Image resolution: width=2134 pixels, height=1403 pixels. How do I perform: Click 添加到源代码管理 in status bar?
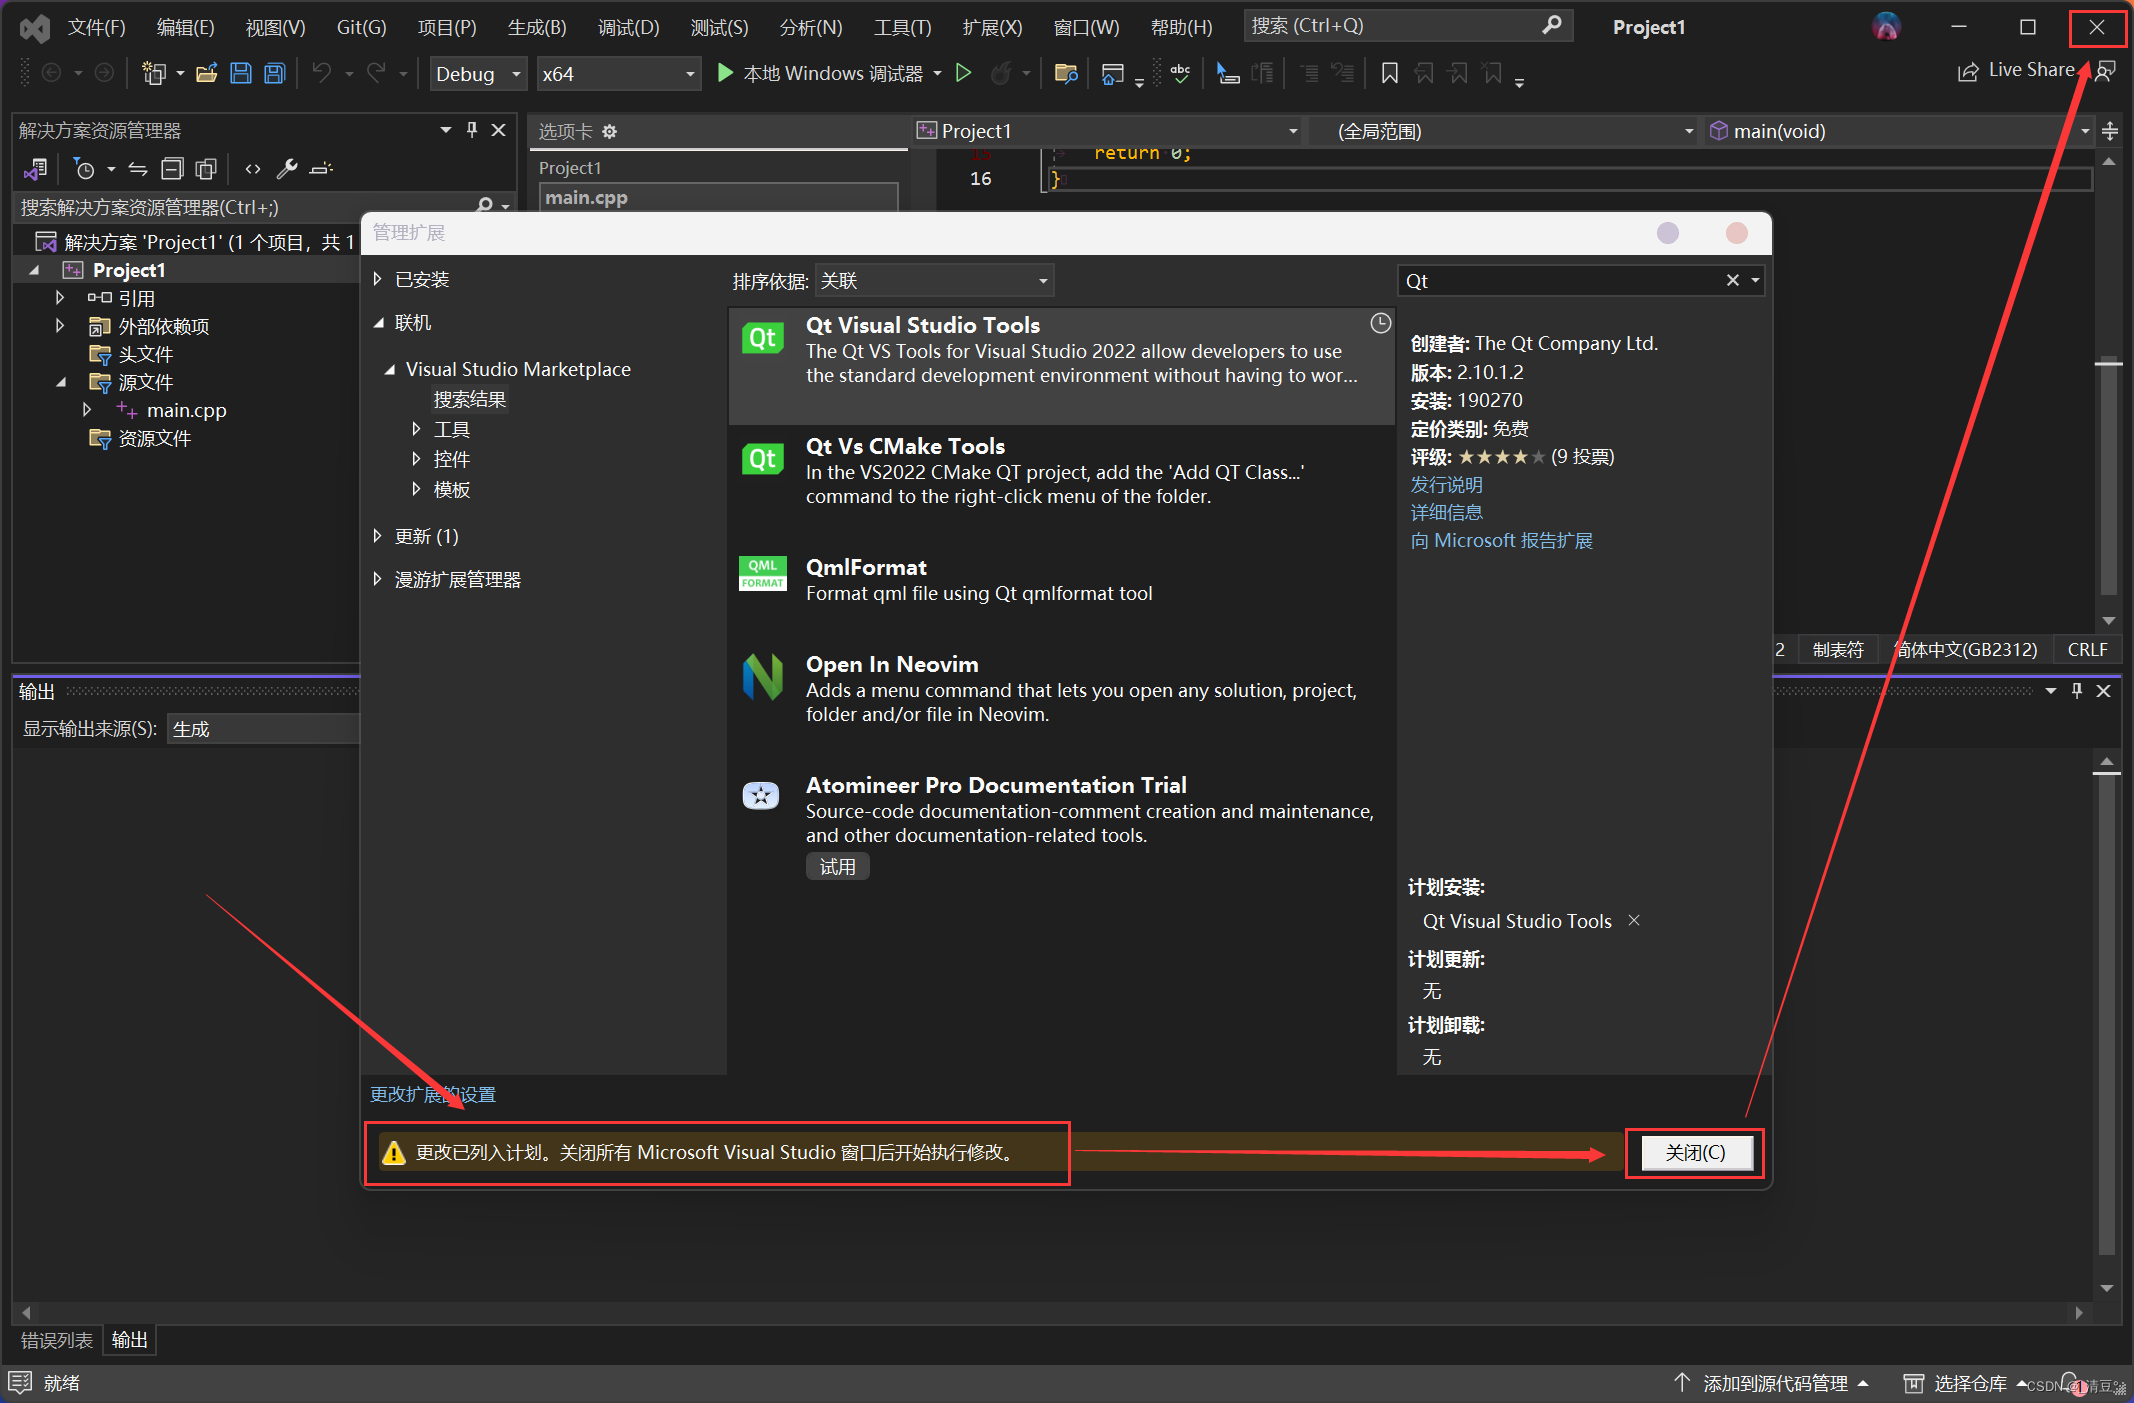[x=1774, y=1383]
